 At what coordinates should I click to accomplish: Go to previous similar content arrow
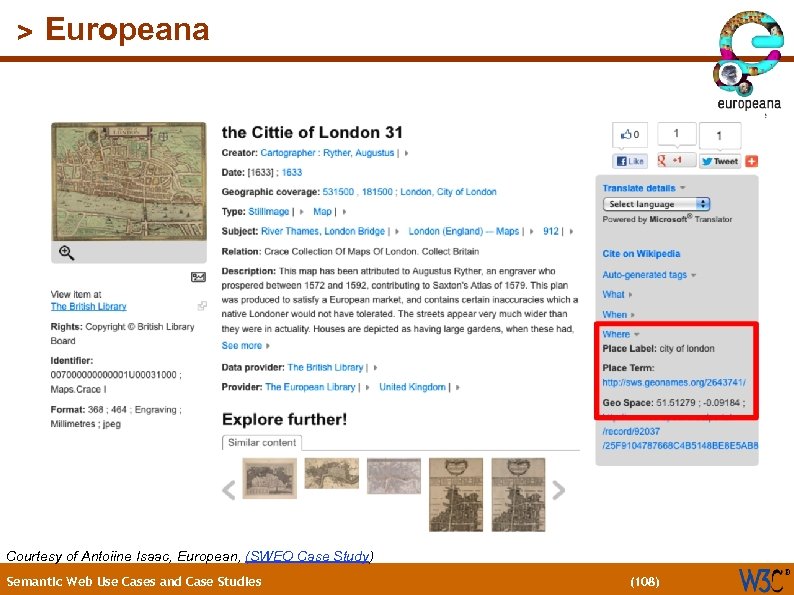tap(229, 490)
